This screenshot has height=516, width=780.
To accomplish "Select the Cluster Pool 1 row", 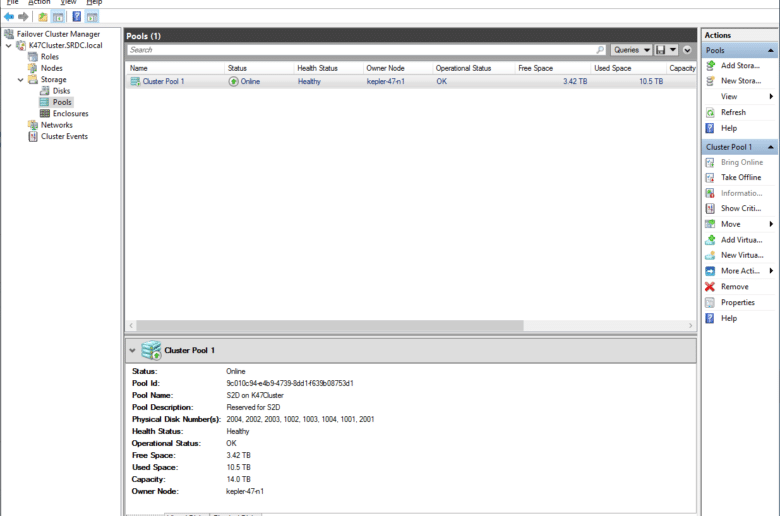I will click(411, 82).
